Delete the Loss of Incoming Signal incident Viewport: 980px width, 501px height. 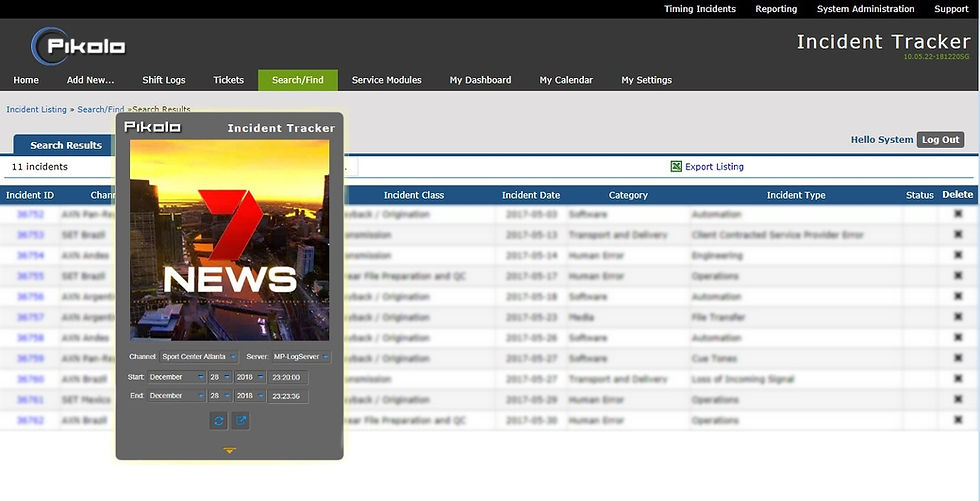pos(958,379)
